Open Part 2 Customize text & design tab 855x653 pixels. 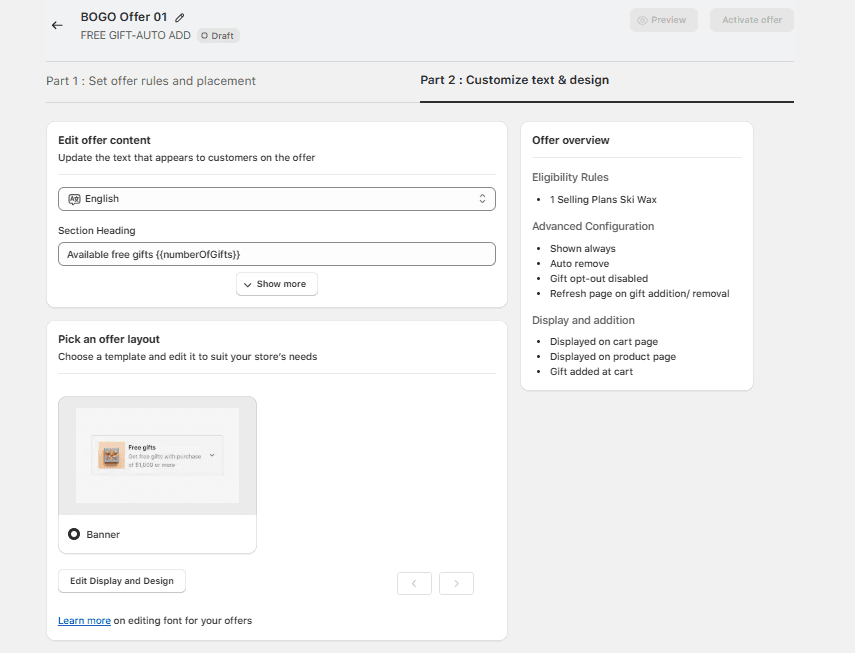tap(514, 80)
